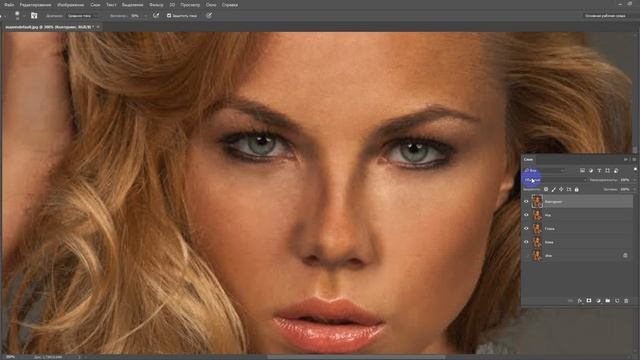This screenshot has height=360, width=640.
Task: Filter layers by smart objects icon
Action: click(x=616, y=170)
